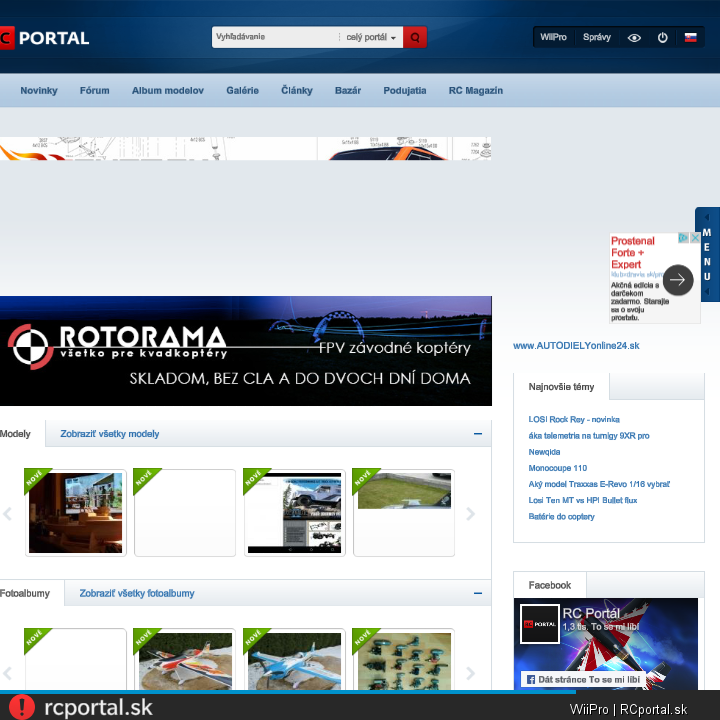Visit www.AUTODIELYonline24.sk link

point(576,346)
